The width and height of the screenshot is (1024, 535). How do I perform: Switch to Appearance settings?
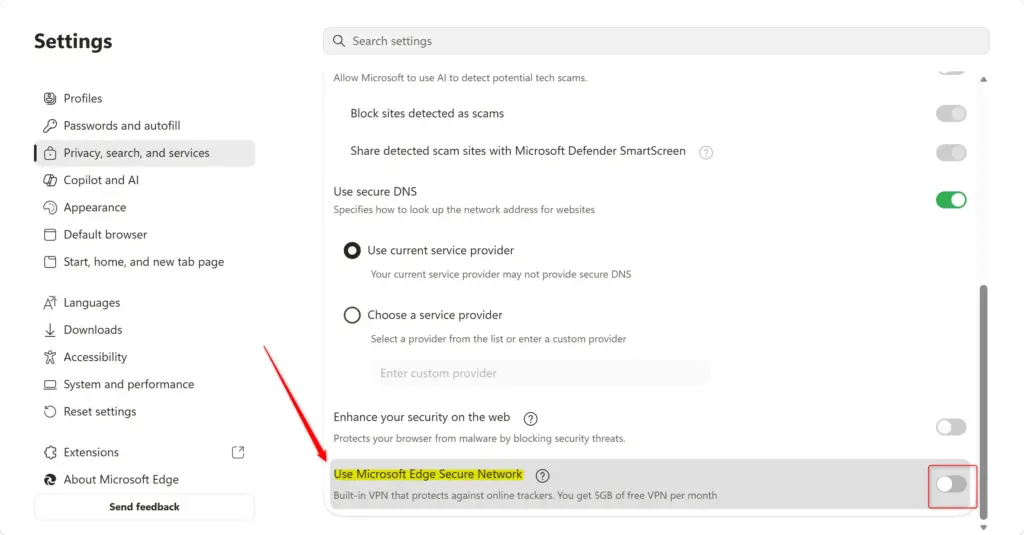coord(144,208)
